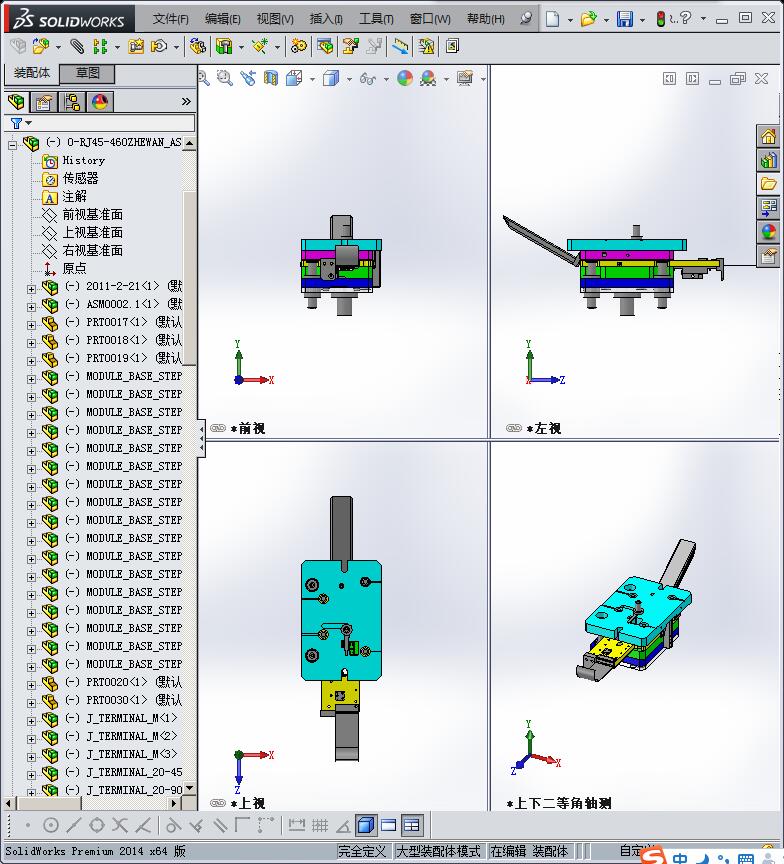This screenshot has width=784, height=864.
Task: Expand the PRT0017<1> component node
Action: [31, 325]
